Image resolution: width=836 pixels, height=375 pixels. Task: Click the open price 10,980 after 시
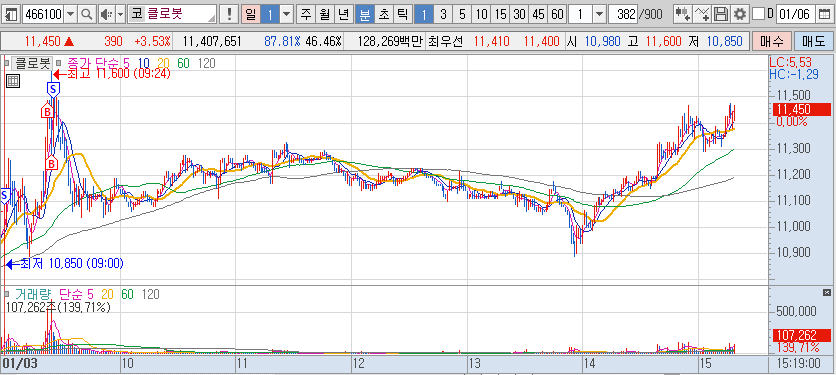click(x=604, y=41)
